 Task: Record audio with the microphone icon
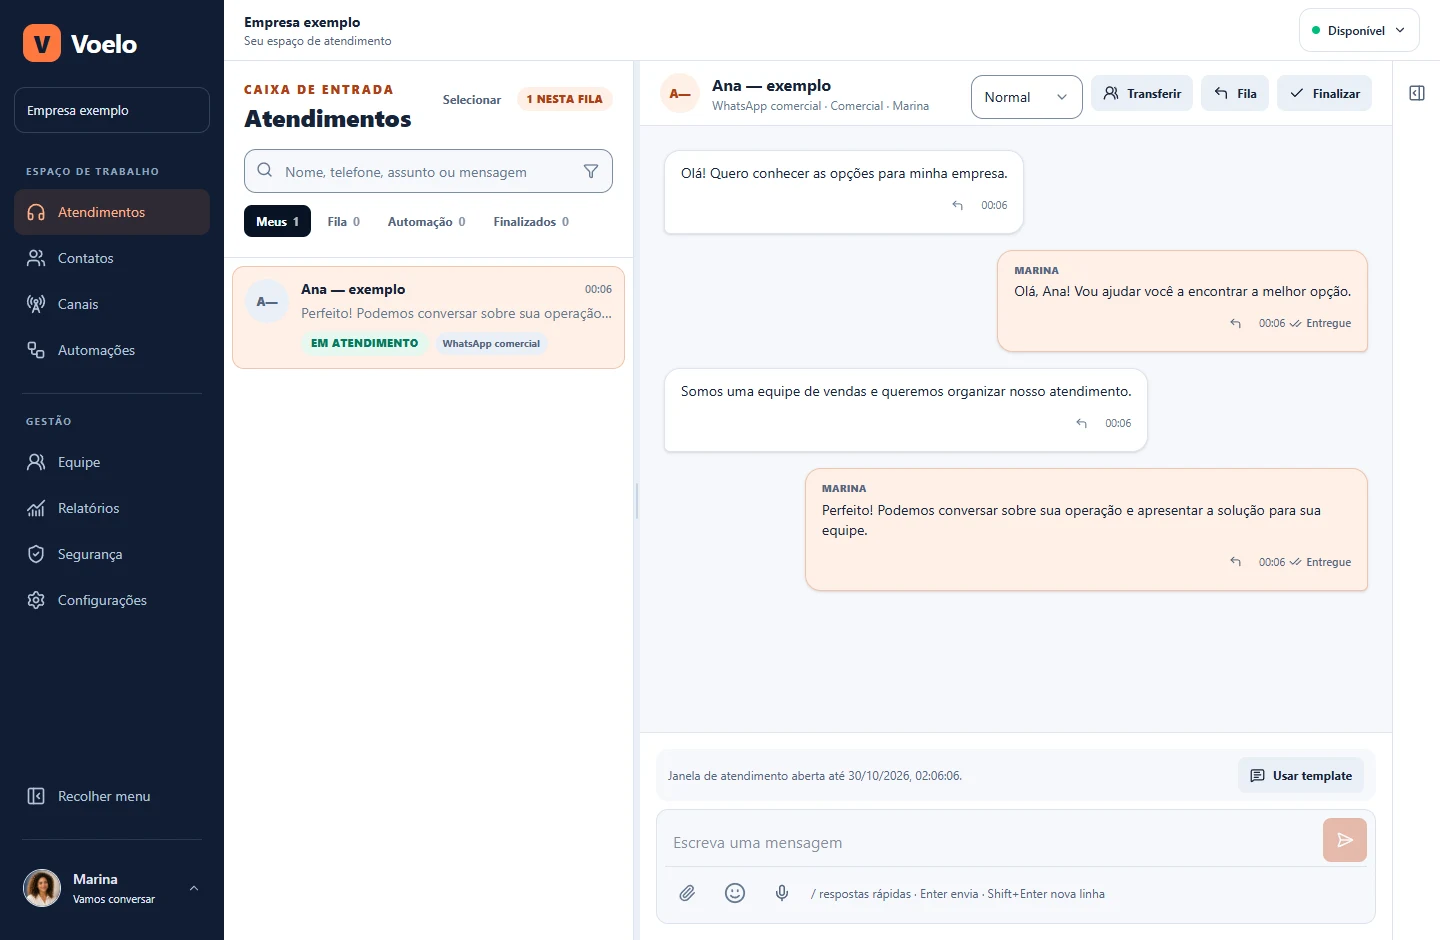[782, 893]
